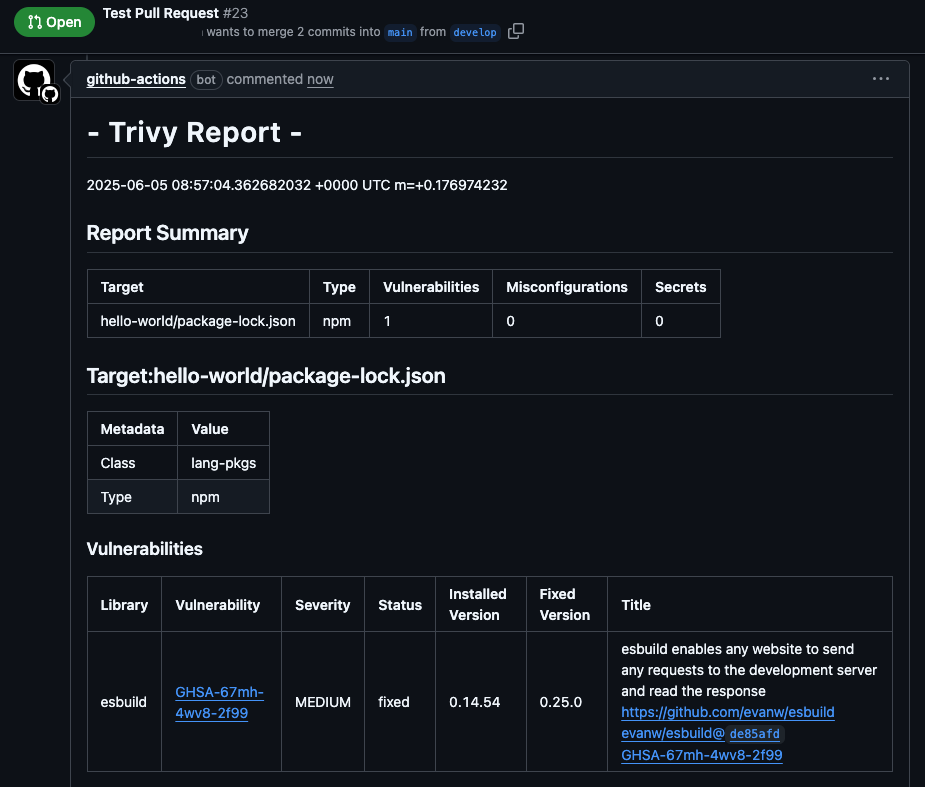Click the Severity column header
The width and height of the screenshot is (925, 787).
[x=323, y=605]
